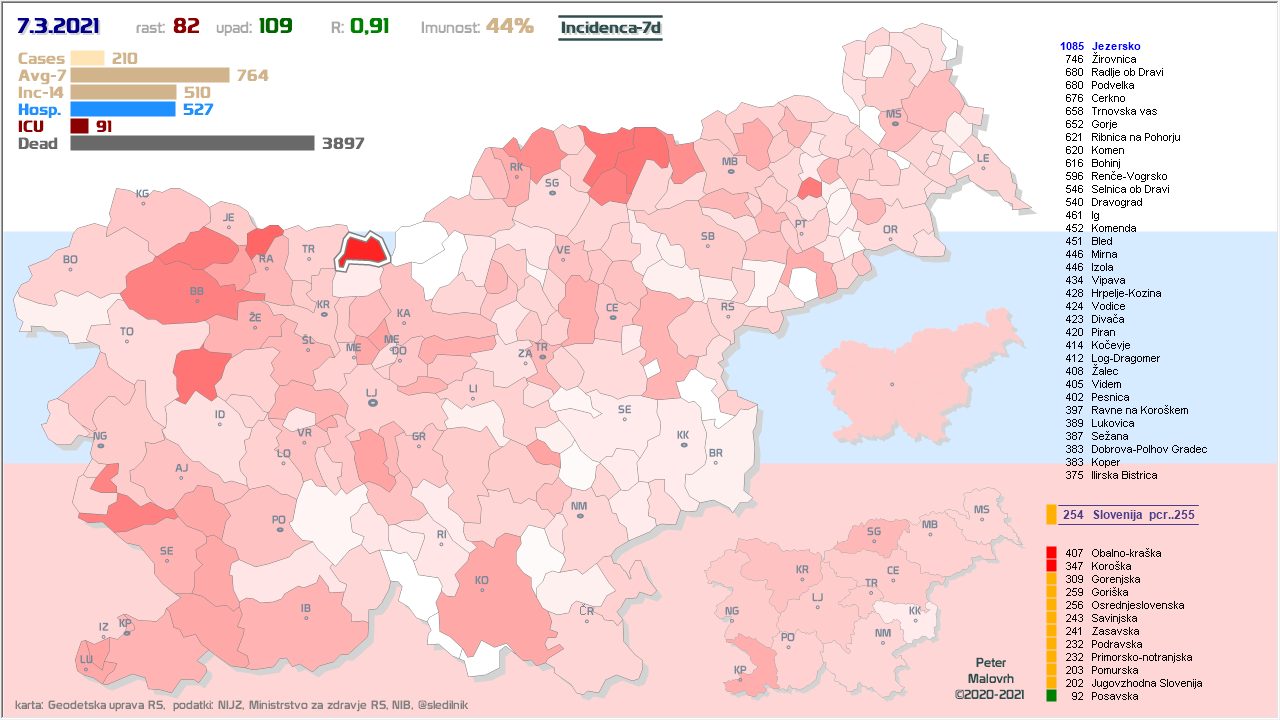Click the blue Hosp. bar
The width and height of the screenshot is (1280, 720).
123,109
